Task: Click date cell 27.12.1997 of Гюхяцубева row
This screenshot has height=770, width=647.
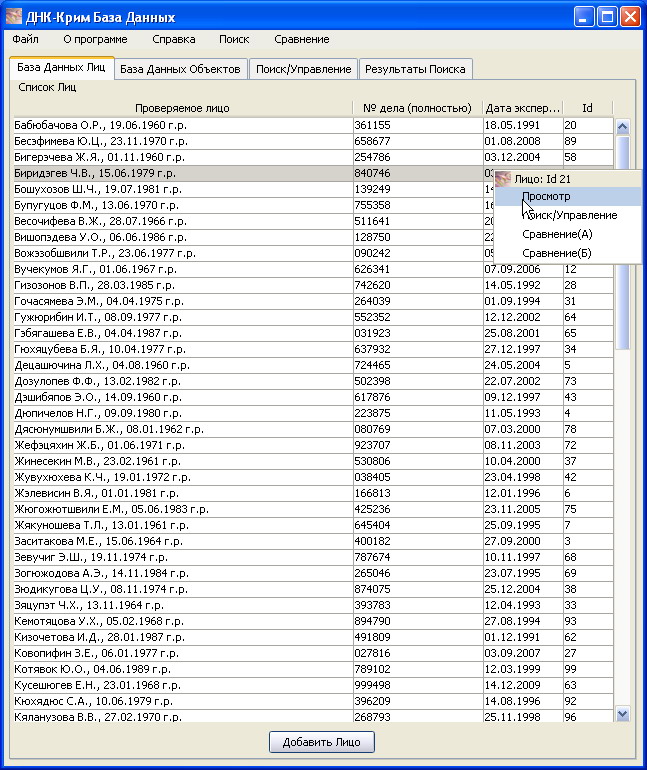Action: click(523, 349)
